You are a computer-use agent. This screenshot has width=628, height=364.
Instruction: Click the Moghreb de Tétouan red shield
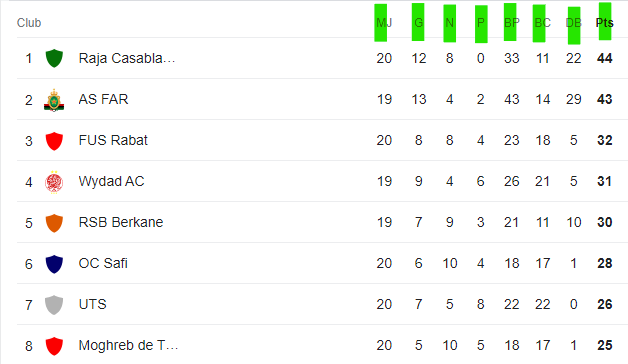pyautogui.click(x=54, y=346)
